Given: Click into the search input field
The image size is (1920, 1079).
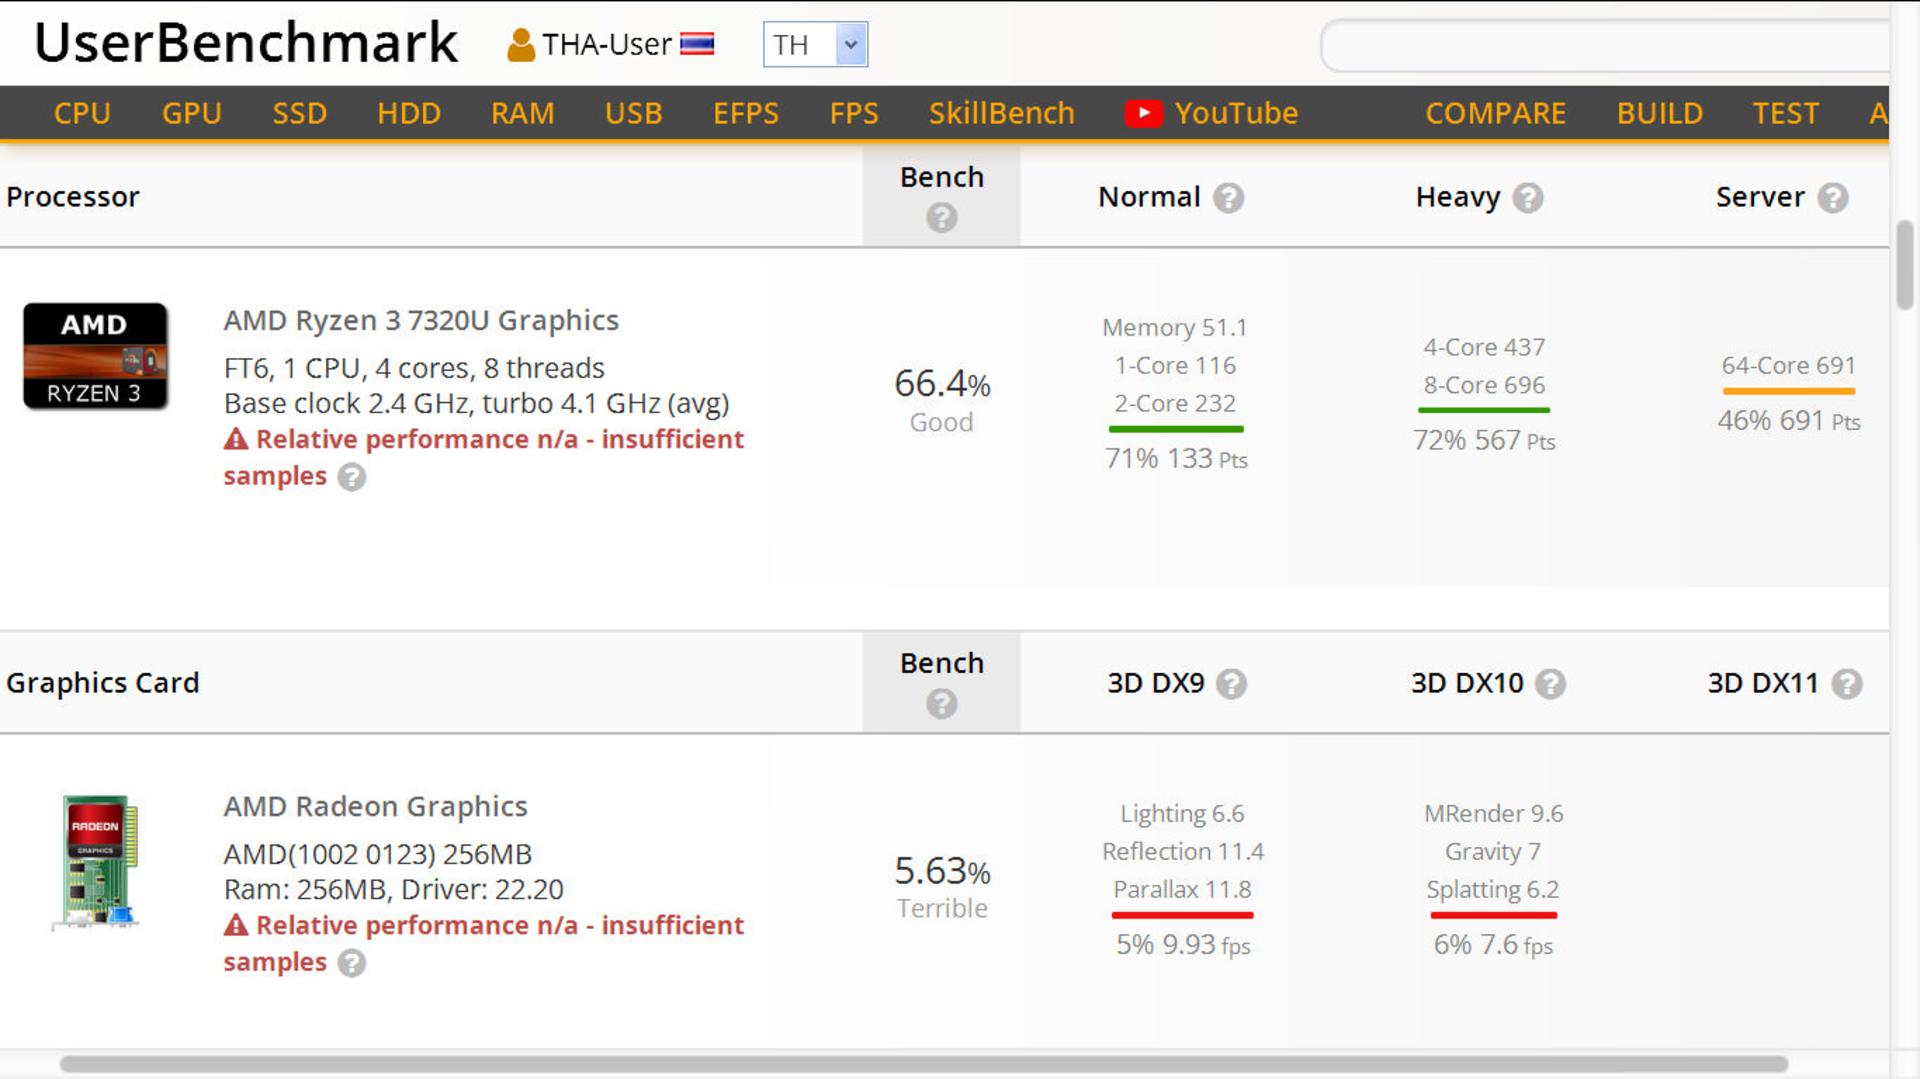Looking at the screenshot, I should point(1605,46).
